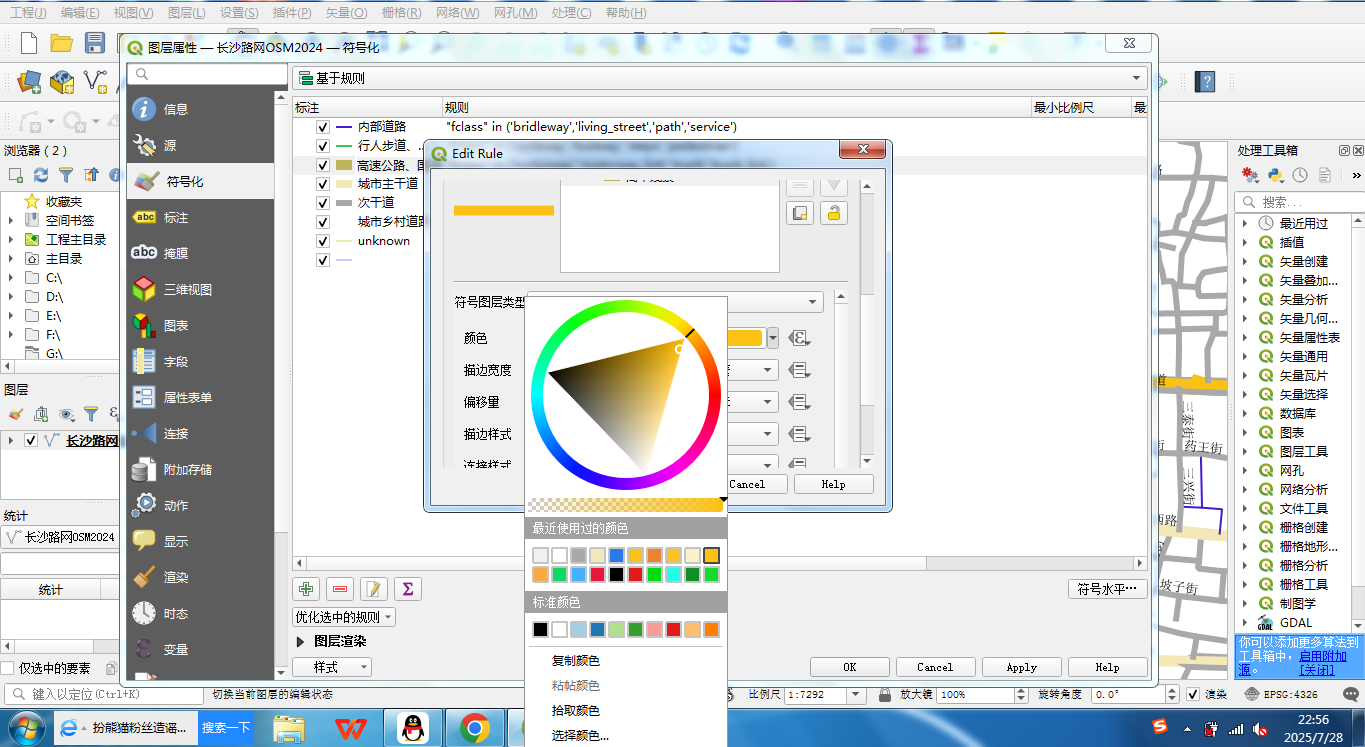Image resolution: width=1365 pixels, height=747 pixels.
Task: Open the 符号图层类型 dropdown
Action: click(x=675, y=301)
